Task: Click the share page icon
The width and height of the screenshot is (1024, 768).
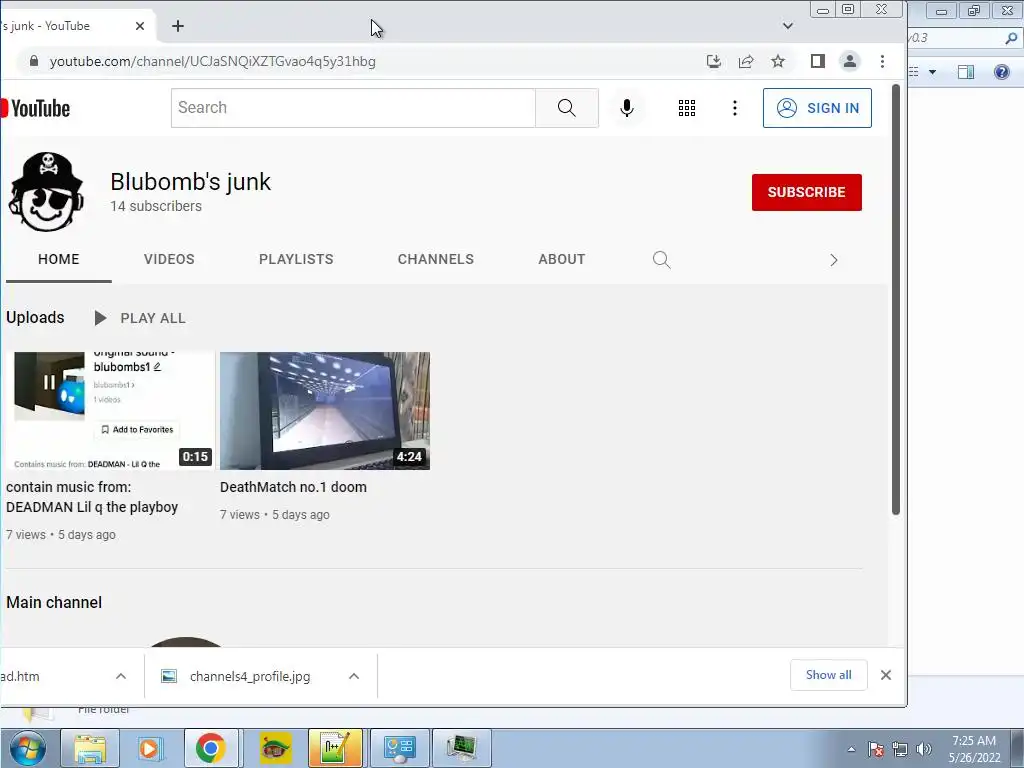Action: [746, 61]
